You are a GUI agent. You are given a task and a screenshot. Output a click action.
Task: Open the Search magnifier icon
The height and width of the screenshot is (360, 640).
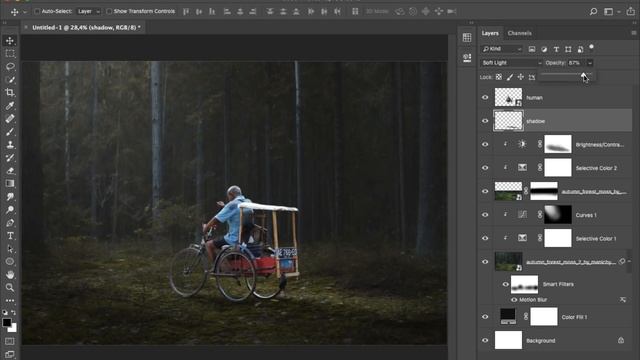pos(593,12)
